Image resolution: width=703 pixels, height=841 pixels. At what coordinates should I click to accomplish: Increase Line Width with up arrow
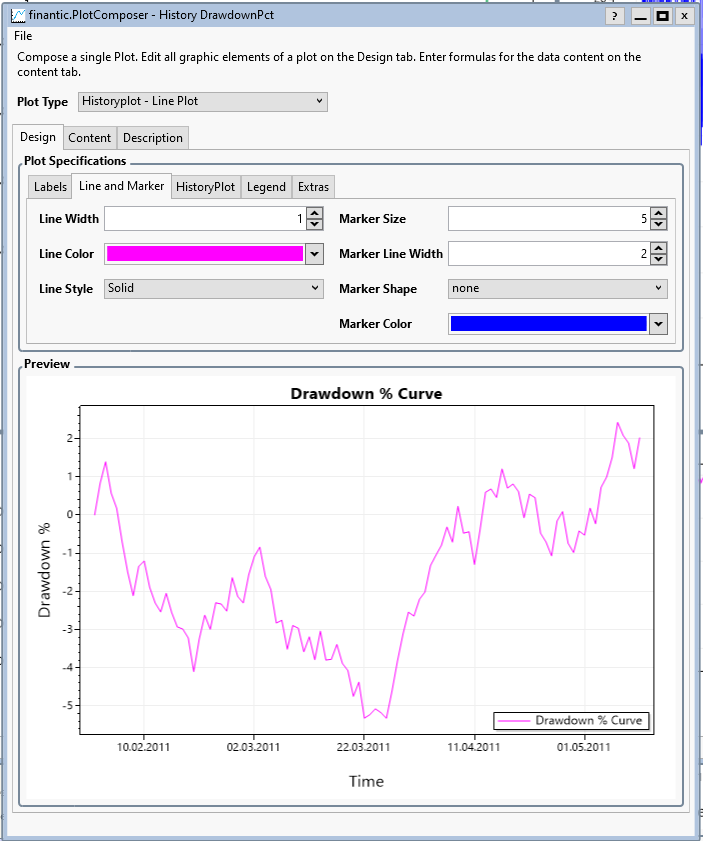(x=314, y=213)
